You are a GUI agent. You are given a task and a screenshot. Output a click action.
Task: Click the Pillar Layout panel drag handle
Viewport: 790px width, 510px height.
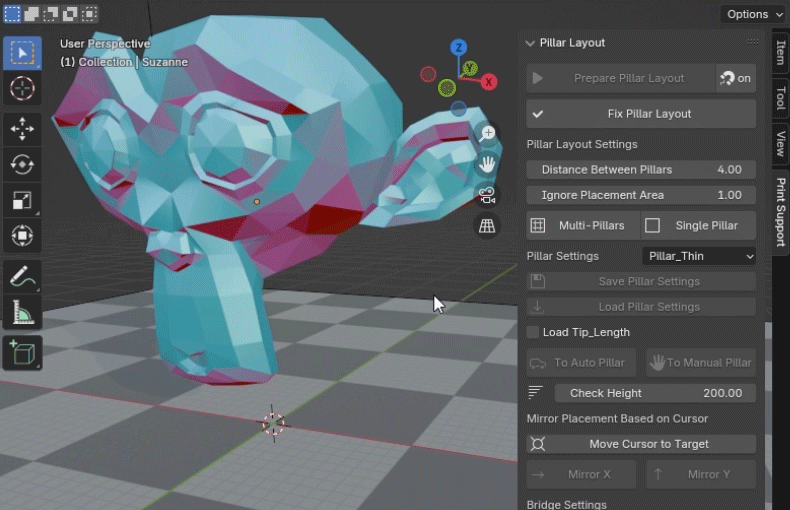click(753, 42)
